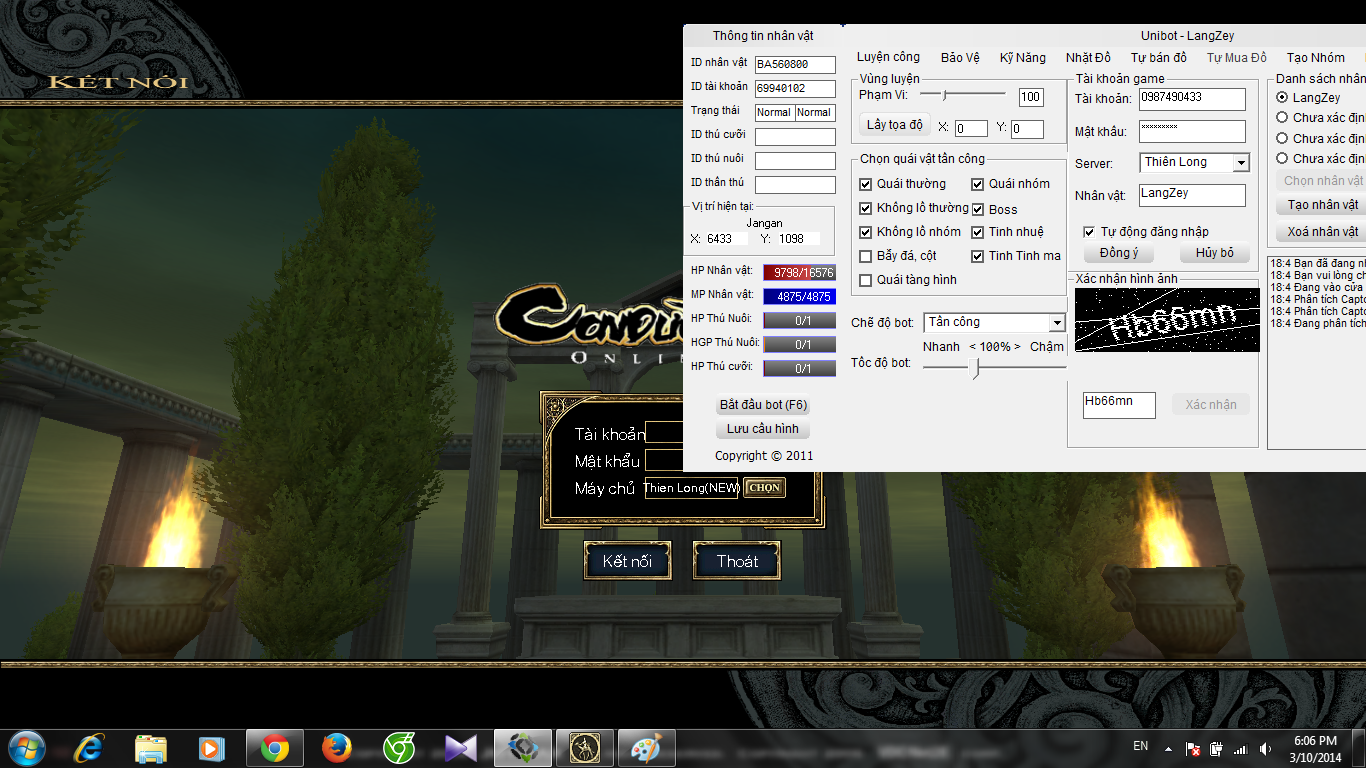Open the Chế độ bot dropdown
1366x768 pixels.
point(1057,322)
